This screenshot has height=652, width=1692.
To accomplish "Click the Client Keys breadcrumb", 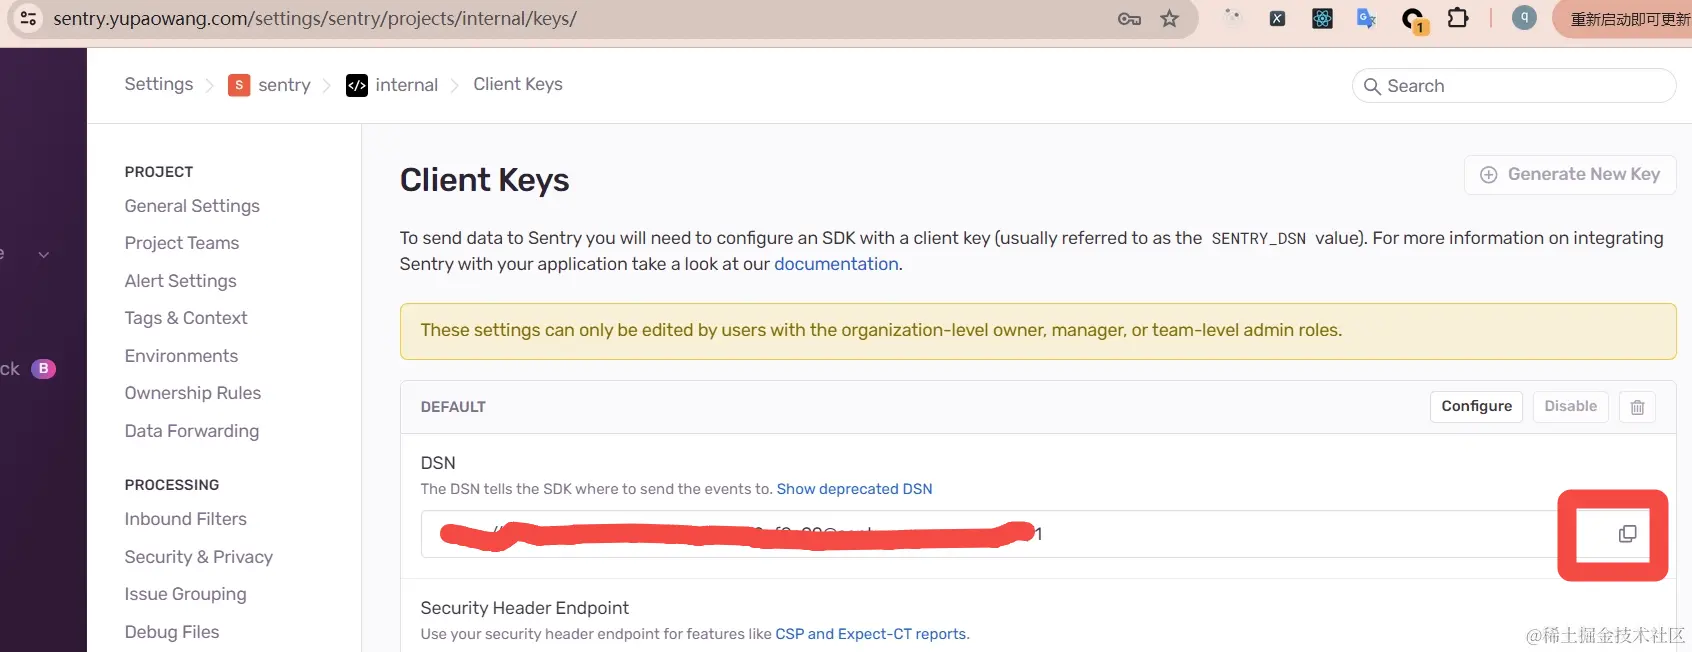I will (518, 84).
